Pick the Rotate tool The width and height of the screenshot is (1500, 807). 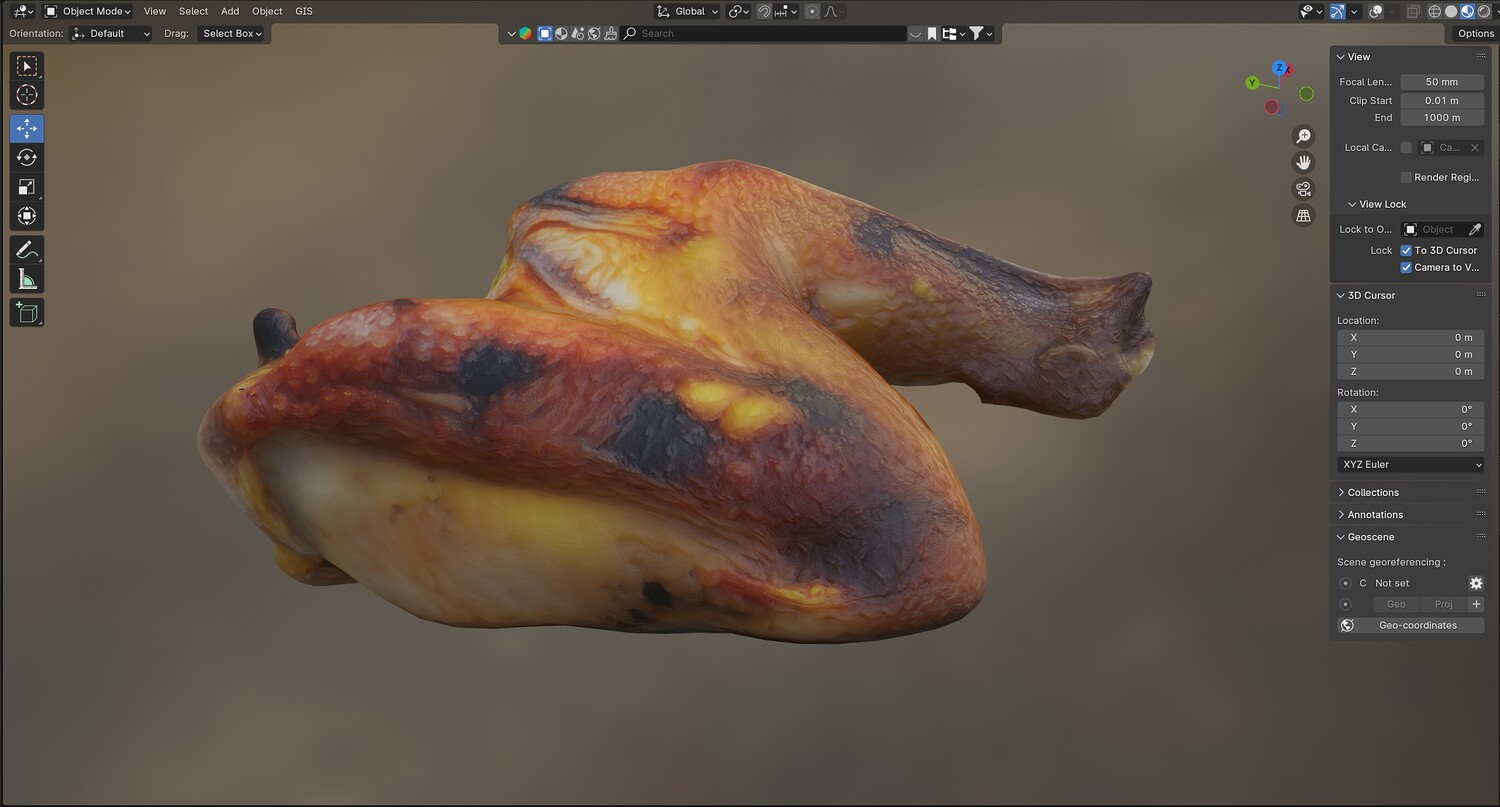click(x=27, y=157)
